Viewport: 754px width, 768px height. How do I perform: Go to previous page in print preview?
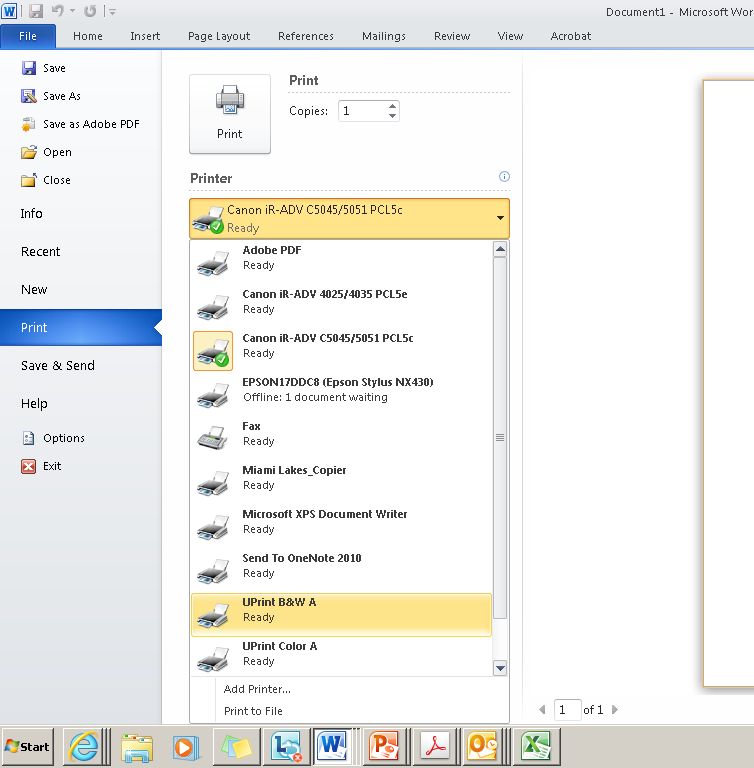click(542, 710)
